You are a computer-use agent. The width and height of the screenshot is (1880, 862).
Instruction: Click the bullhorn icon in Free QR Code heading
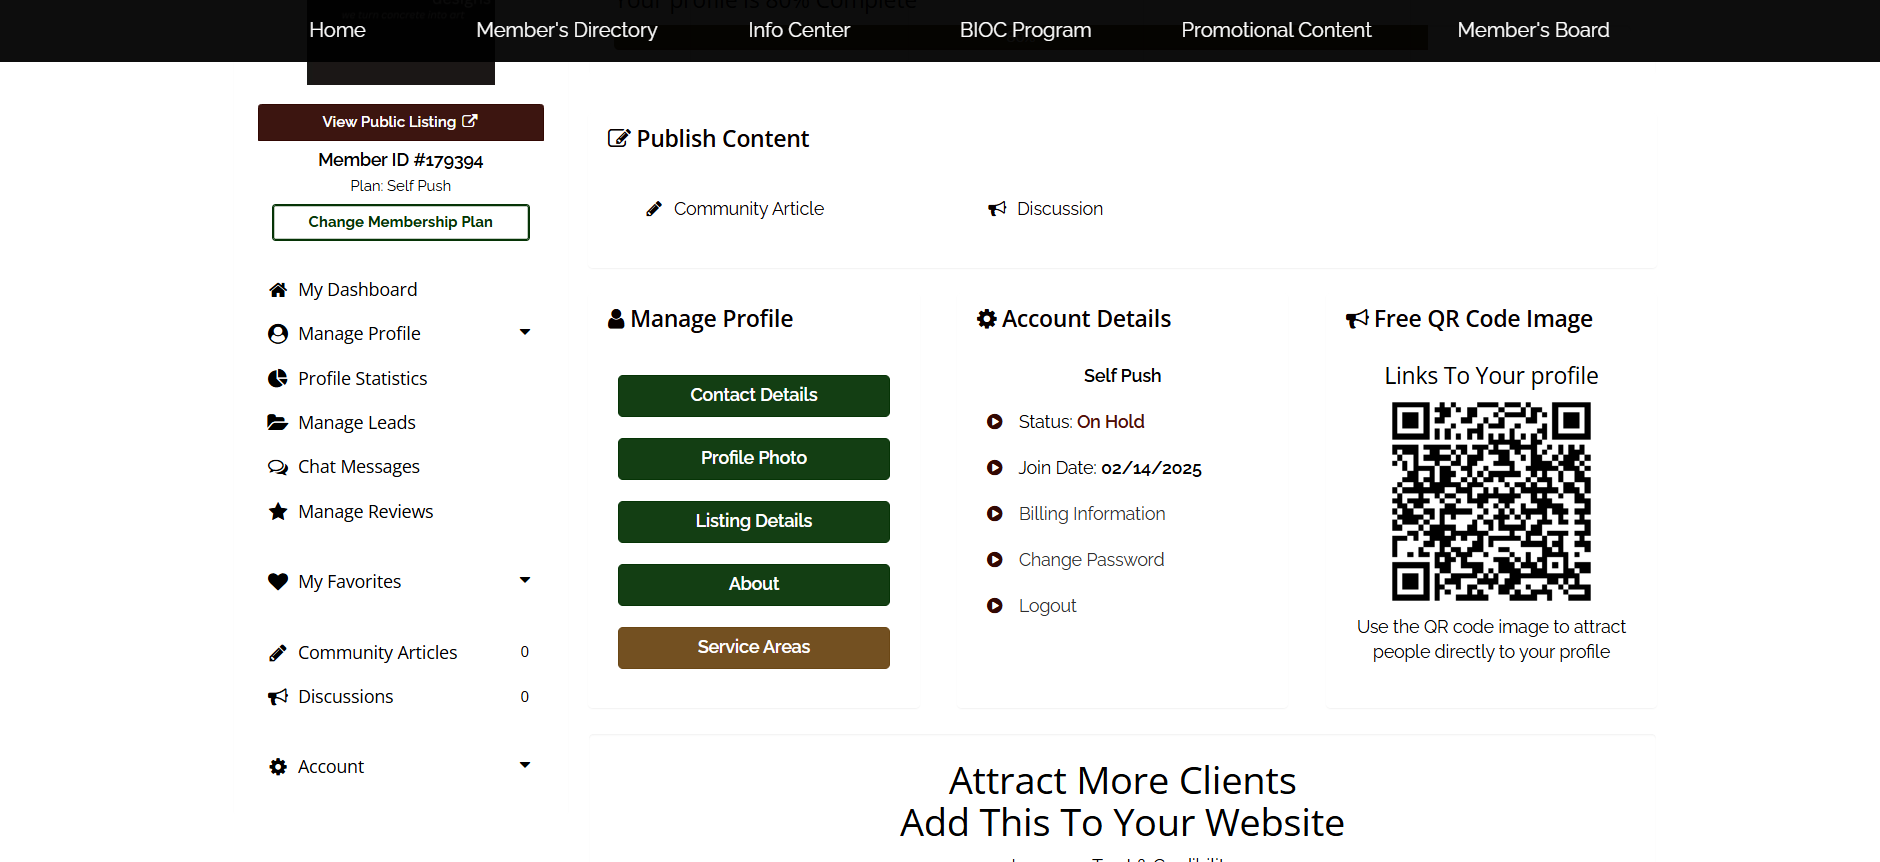(1357, 319)
